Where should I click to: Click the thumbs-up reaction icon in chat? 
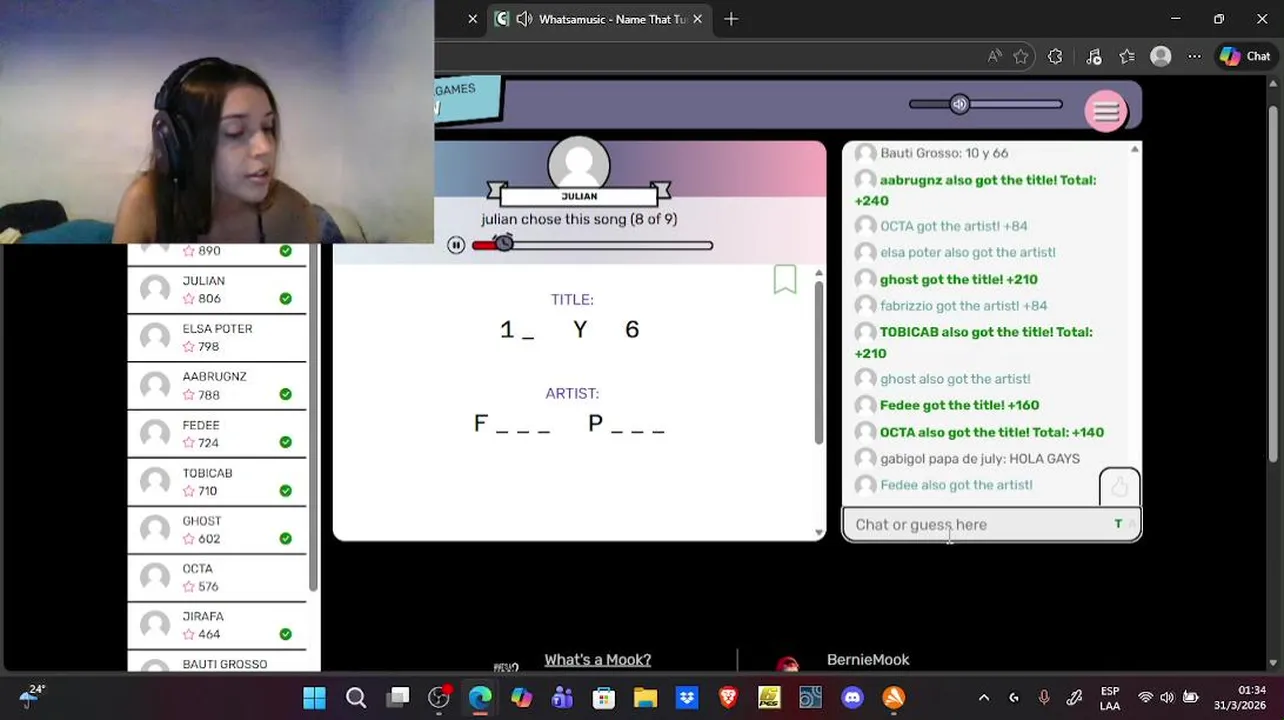[1119, 487]
